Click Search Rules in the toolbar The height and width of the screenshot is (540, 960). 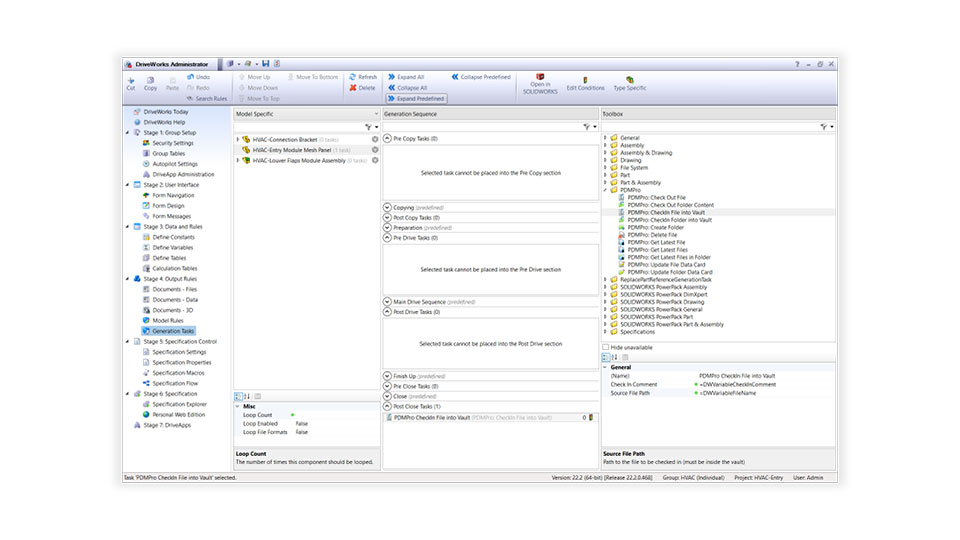[x=206, y=99]
